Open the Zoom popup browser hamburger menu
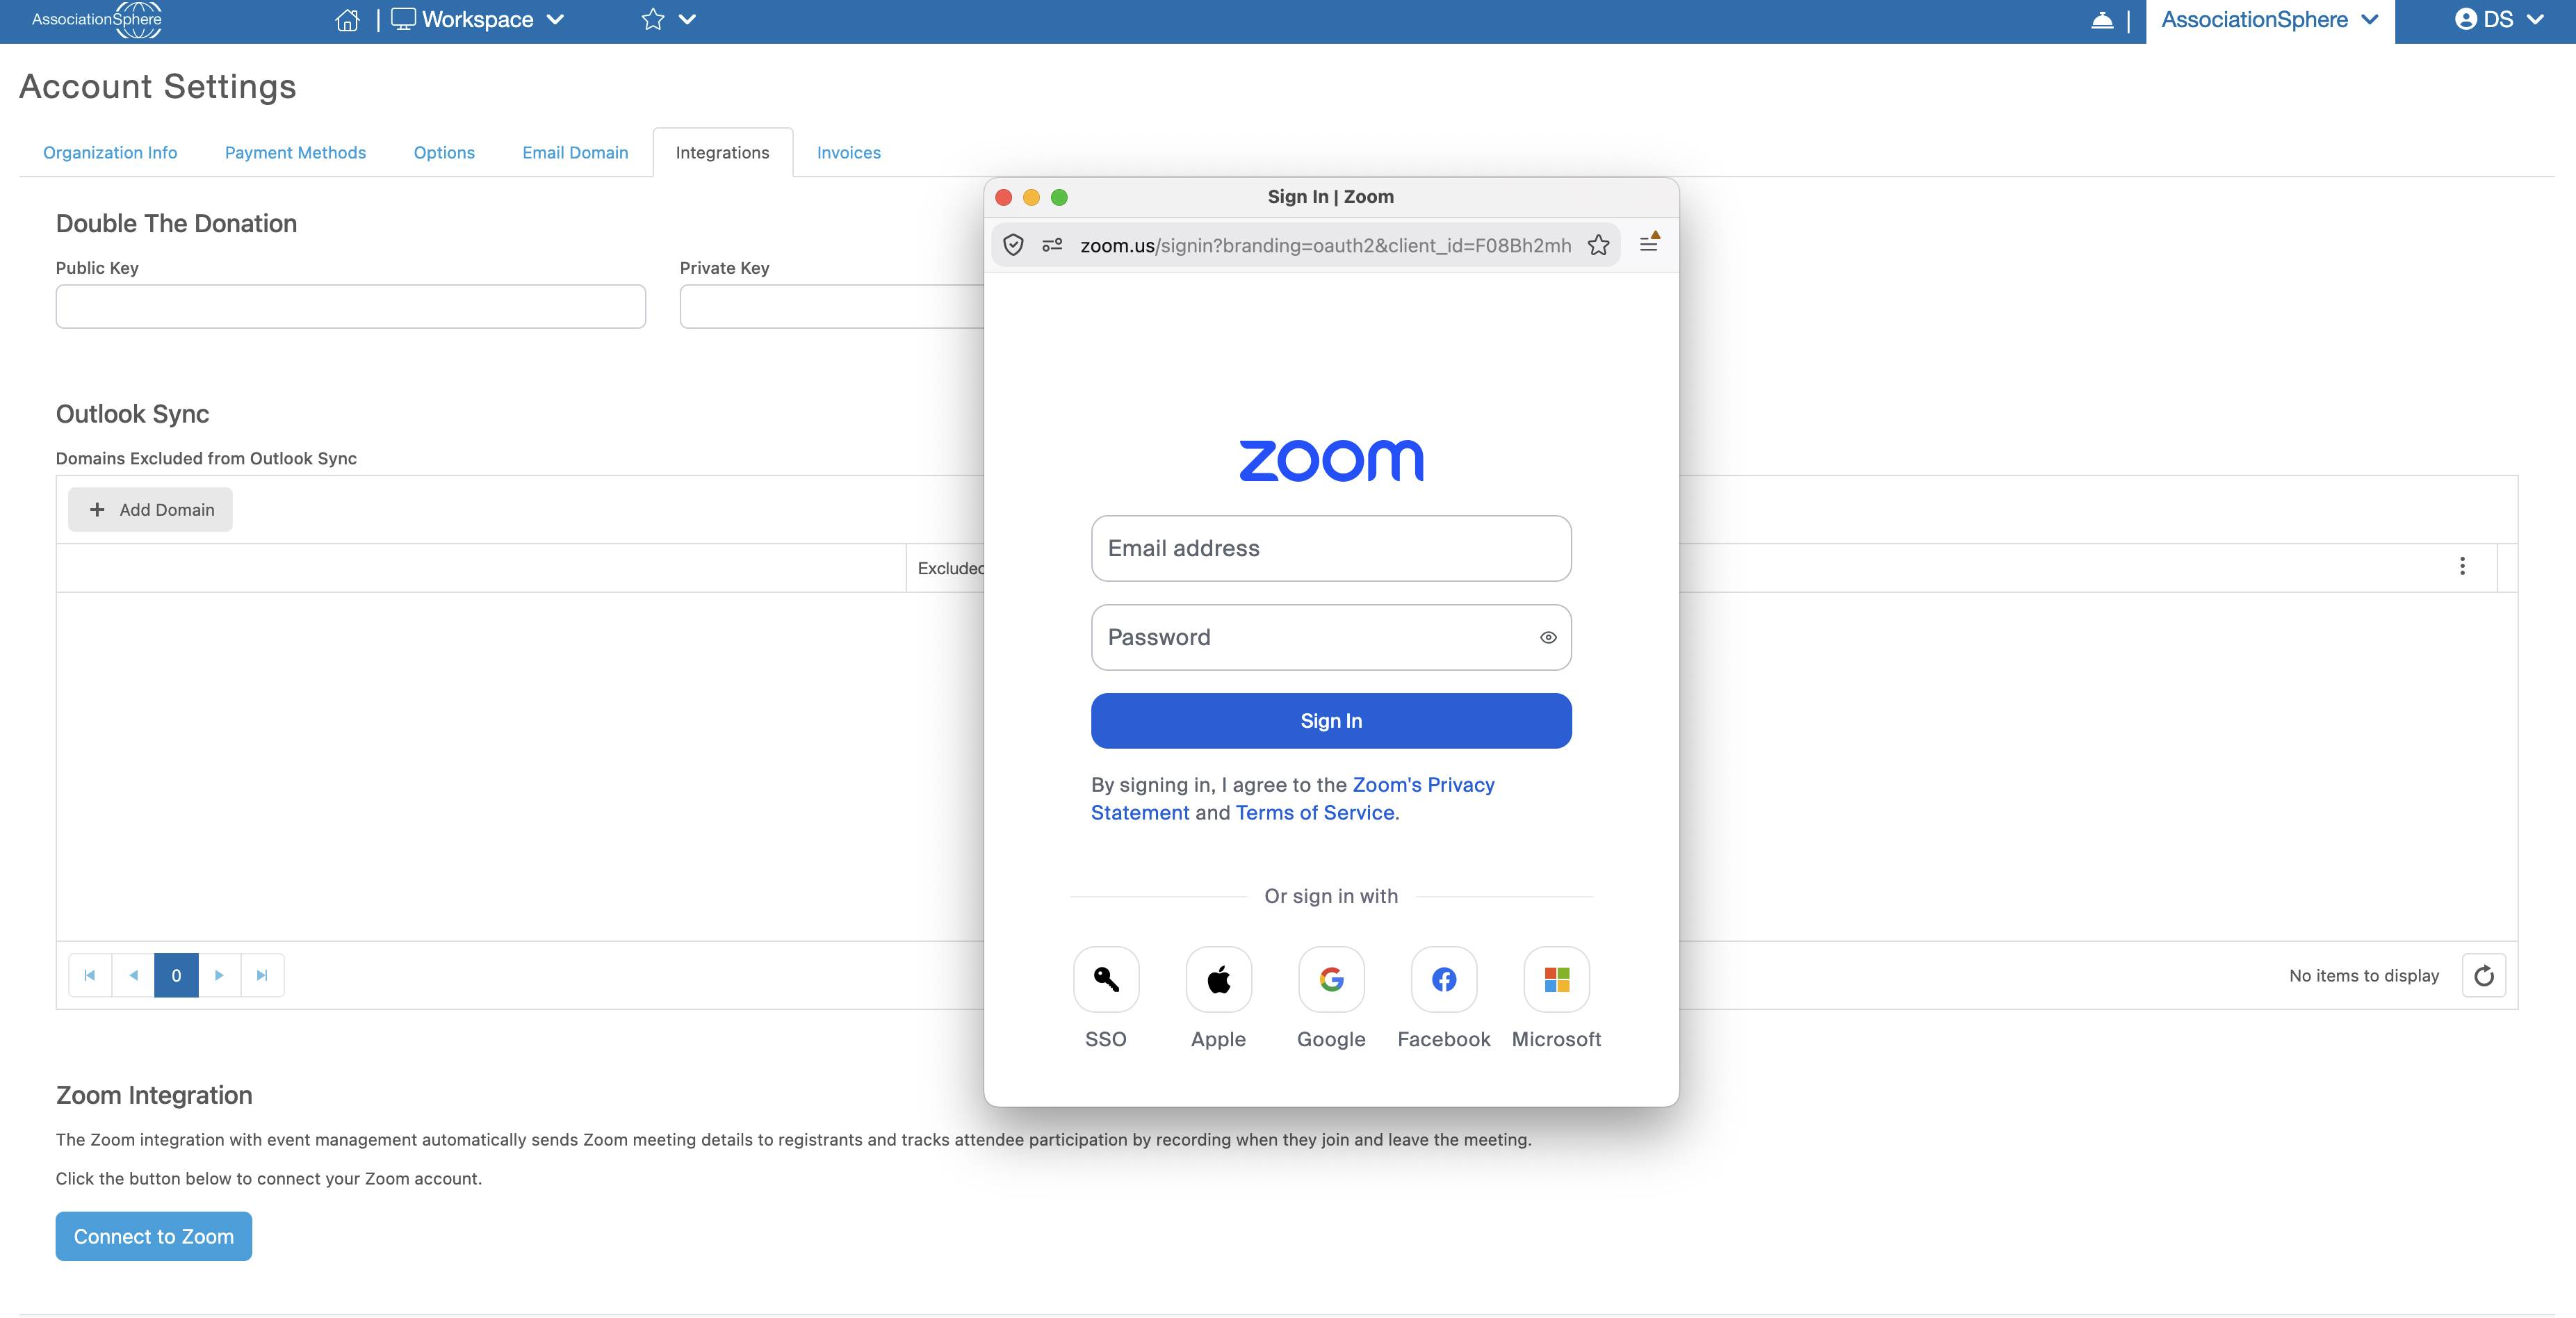The height and width of the screenshot is (1318, 2576). pos(1649,243)
